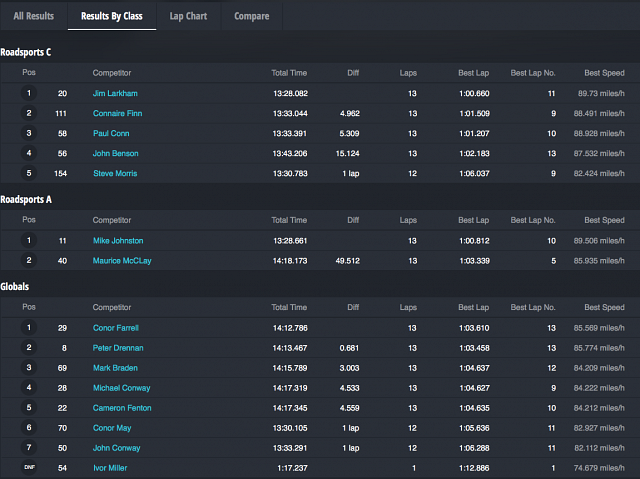Select the Results By Class tab

click(111, 16)
